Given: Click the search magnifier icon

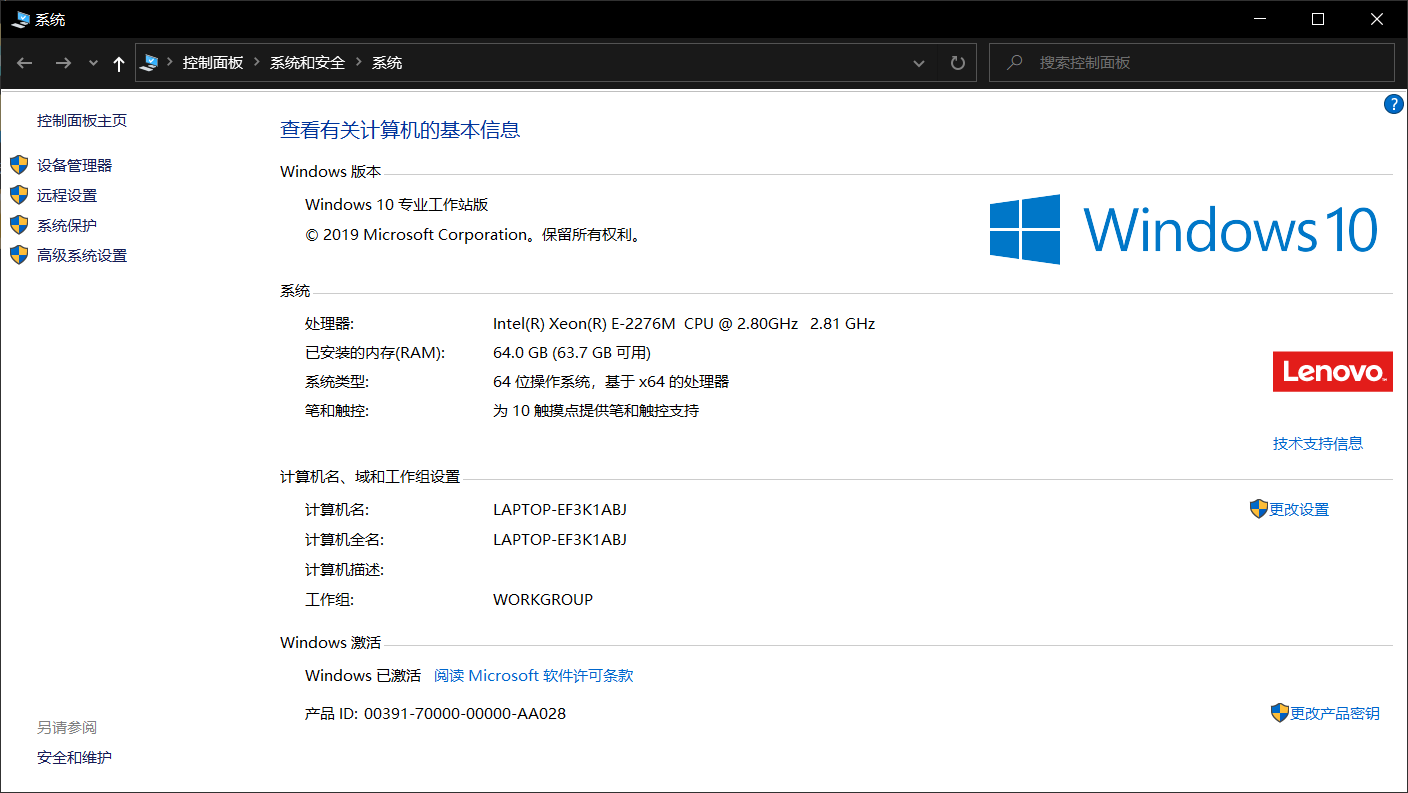Looking at the screenshot, I should click(x=1015, y=63).
